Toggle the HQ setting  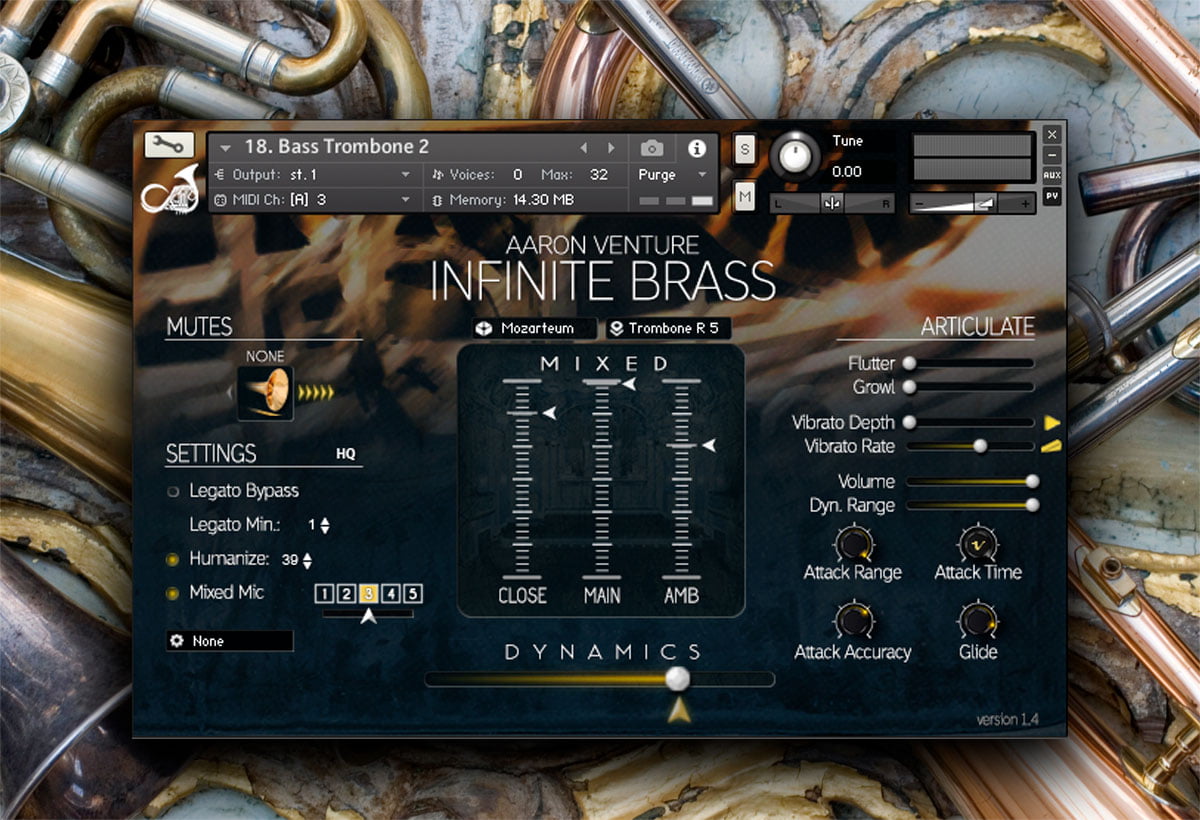[346, 454]
